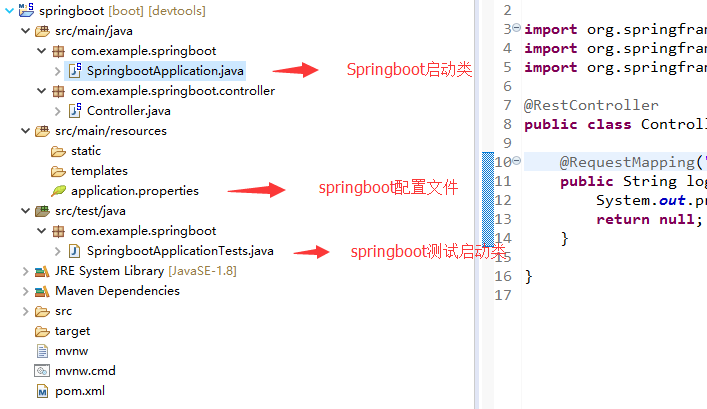
Task: Collapse com.example.springboot package under src/test/java
Action: click(x=41, y=231)
